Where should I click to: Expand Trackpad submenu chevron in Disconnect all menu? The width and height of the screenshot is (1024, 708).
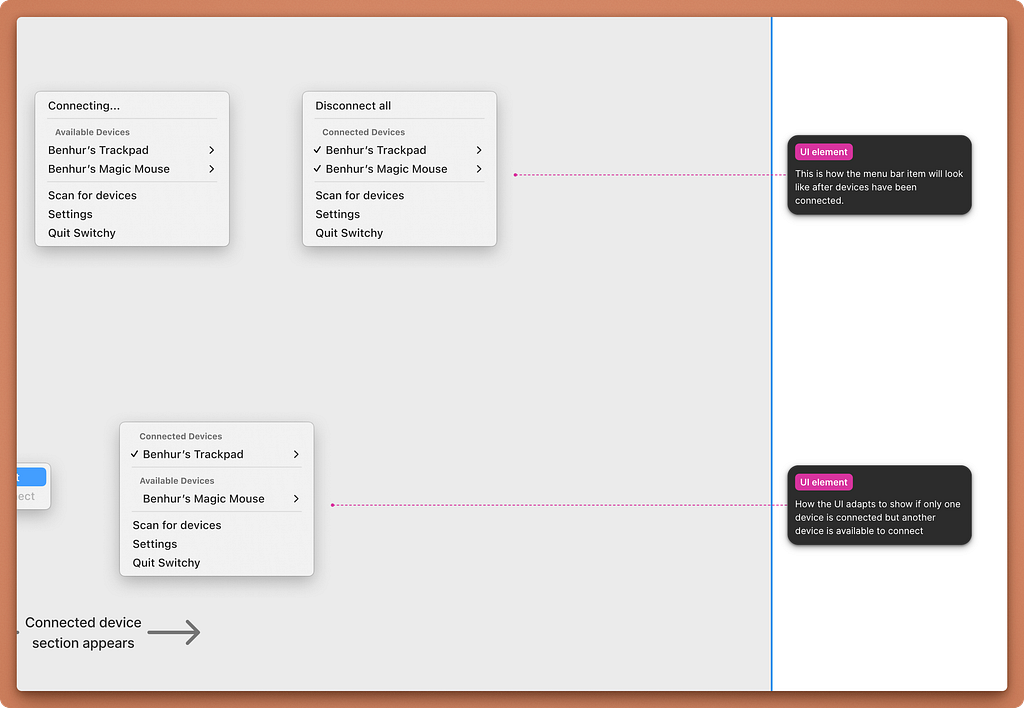(479, 150)
